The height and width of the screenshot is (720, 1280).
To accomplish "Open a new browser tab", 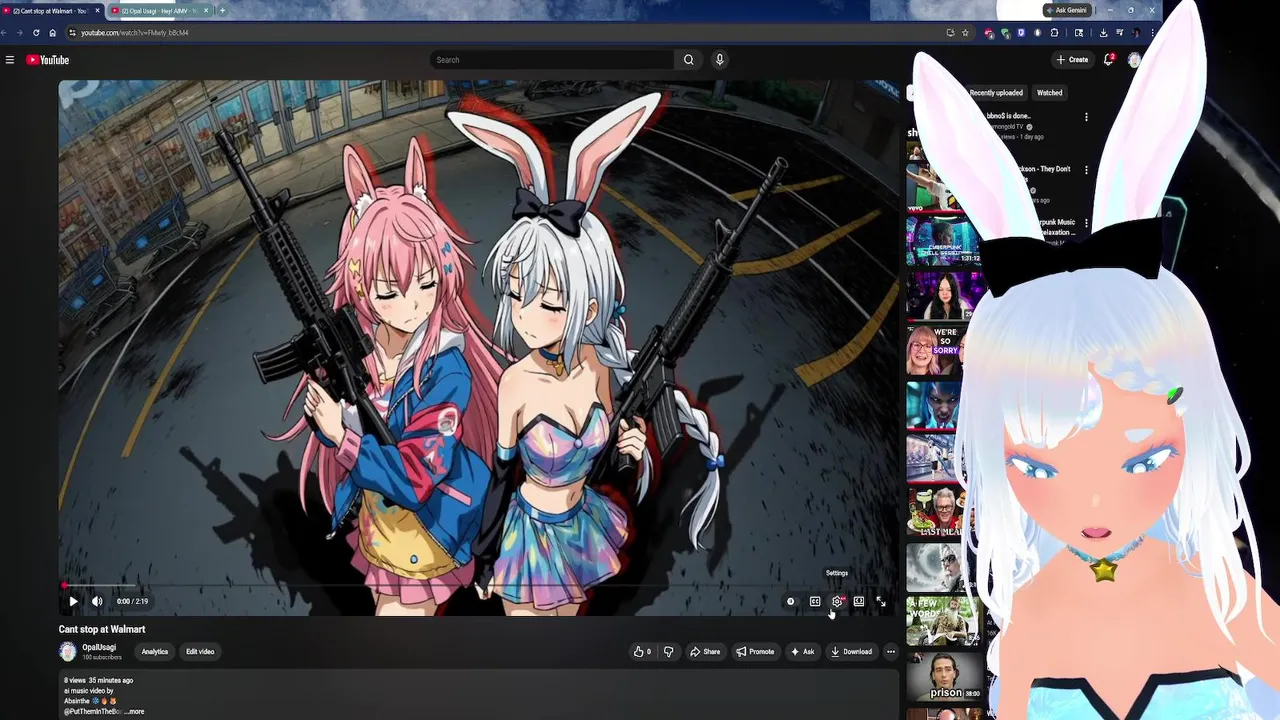I will (x=222, y=10).
